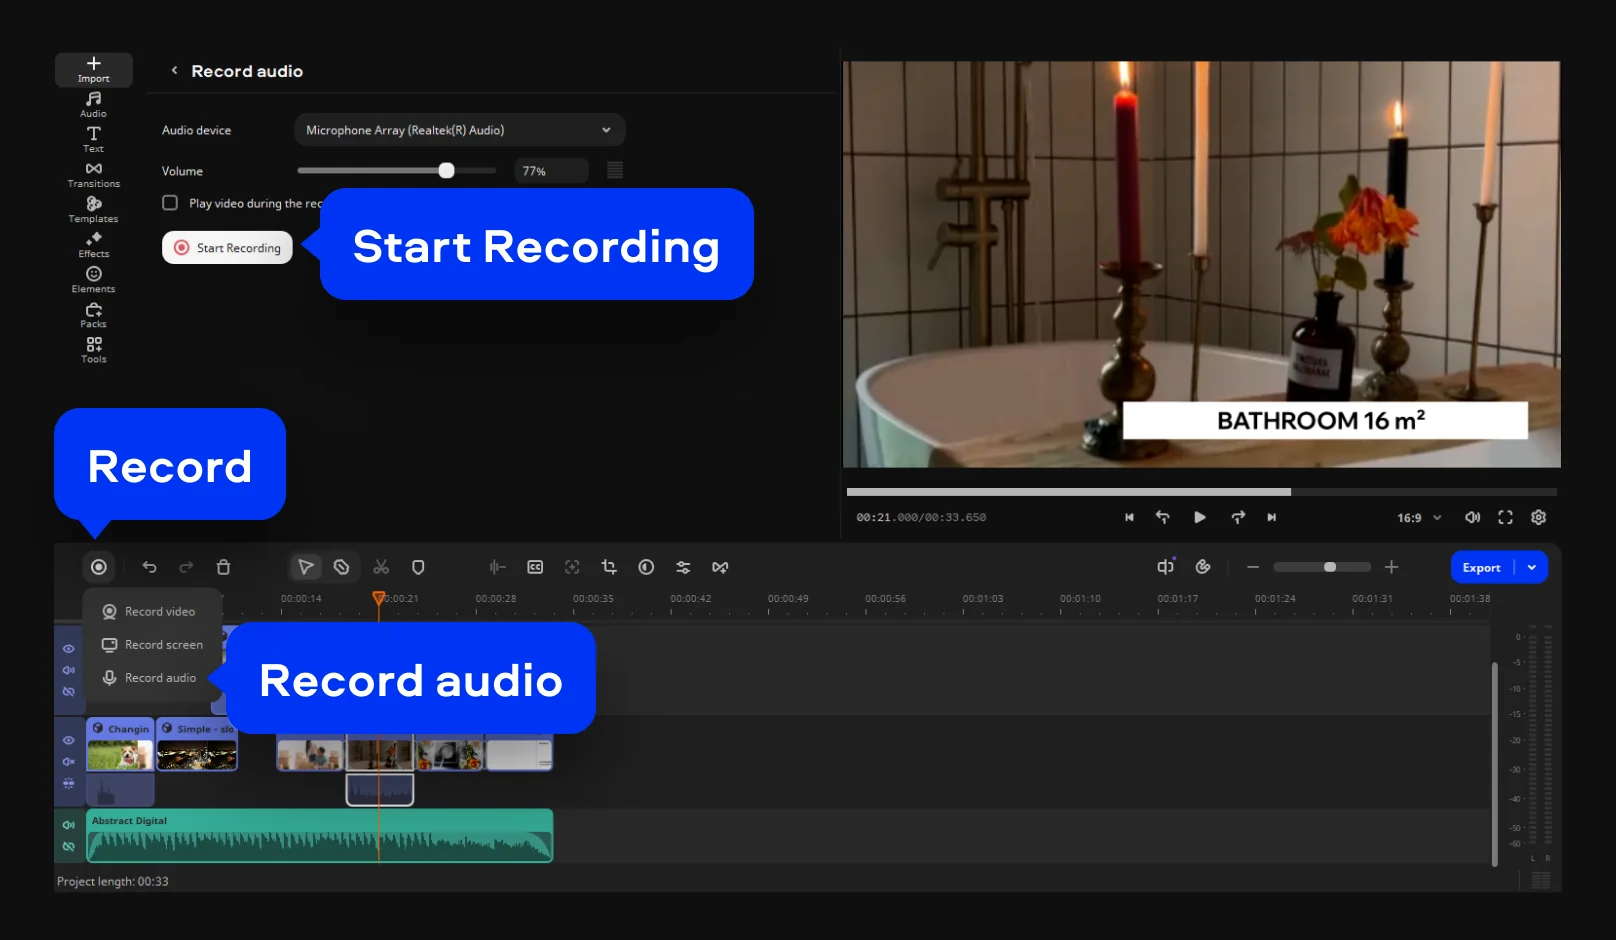1616x940 pixels.
Task: Enter fullscreen preview mode
Action: (x=1505, y=517)
